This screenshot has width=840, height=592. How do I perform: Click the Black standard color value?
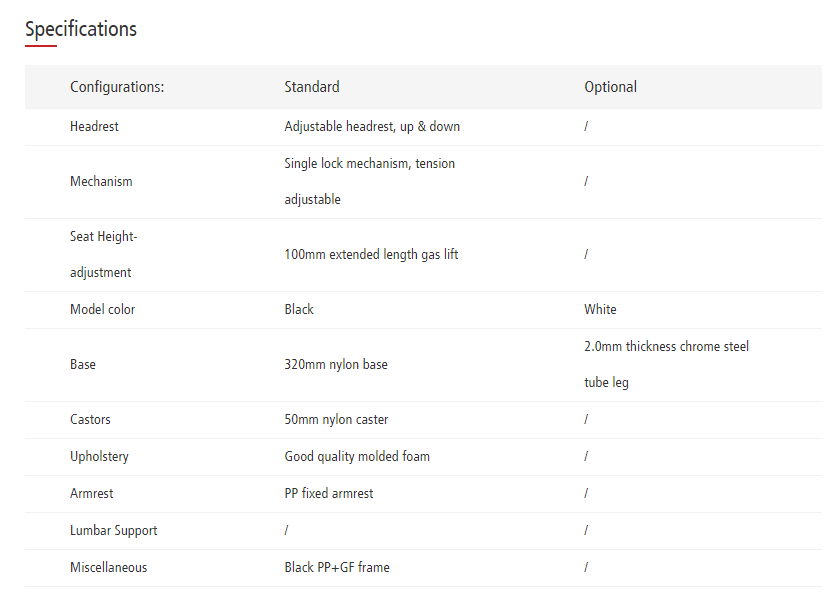299,310
